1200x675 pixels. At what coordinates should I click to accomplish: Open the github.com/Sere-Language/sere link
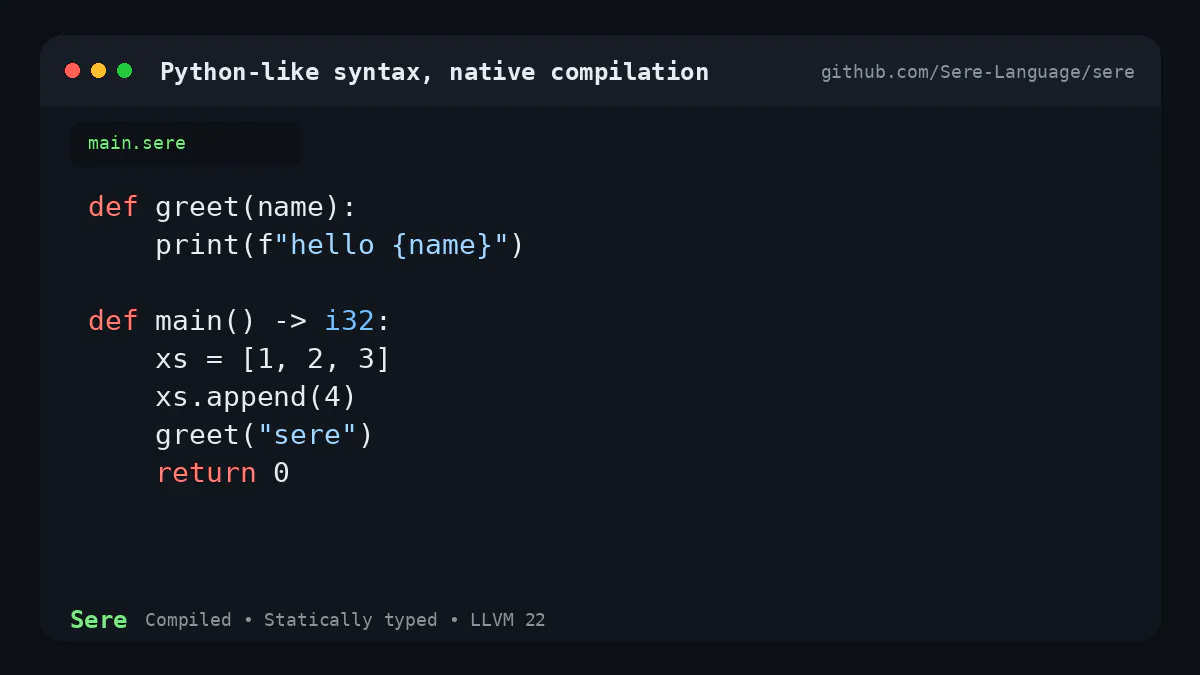tap(977, 72)
